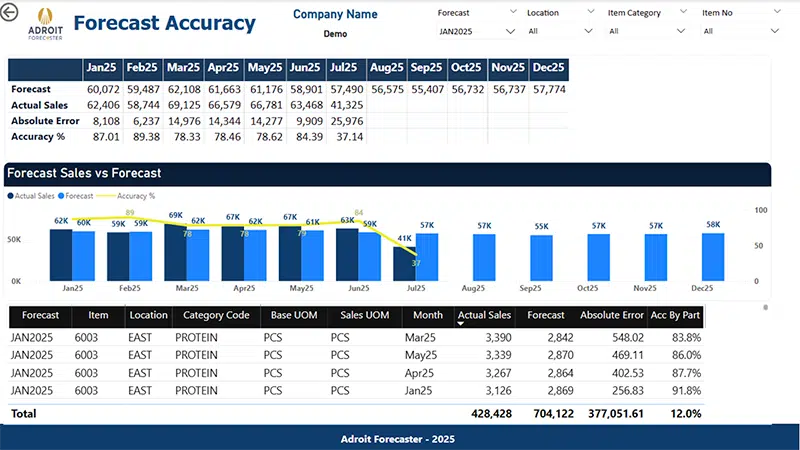Viewport: 800px width, 450px height.
Task: Click the Category Code column header
Action: pyautogui.click(x=215, y=315)
